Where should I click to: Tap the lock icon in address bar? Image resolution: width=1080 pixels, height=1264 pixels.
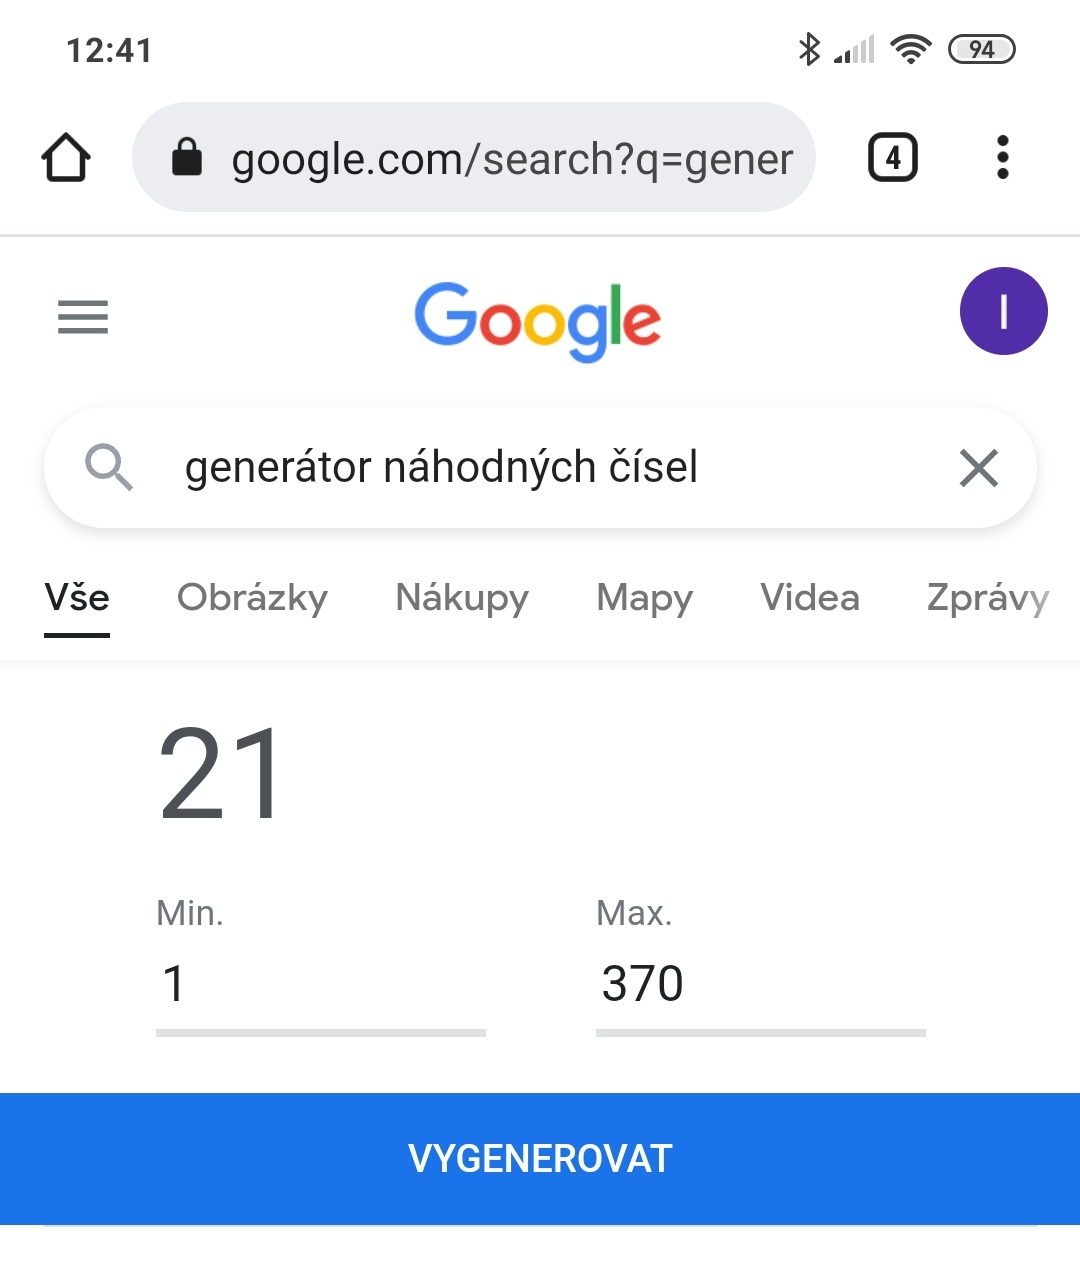tap(187, 158)
